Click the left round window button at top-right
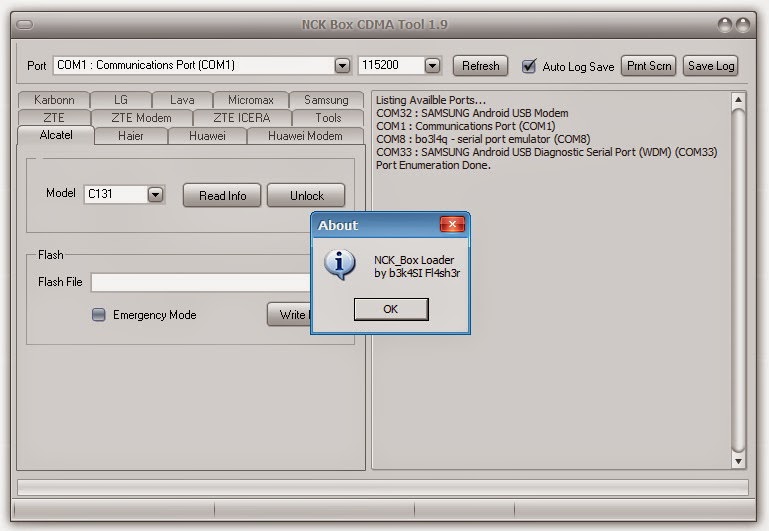 724,25
